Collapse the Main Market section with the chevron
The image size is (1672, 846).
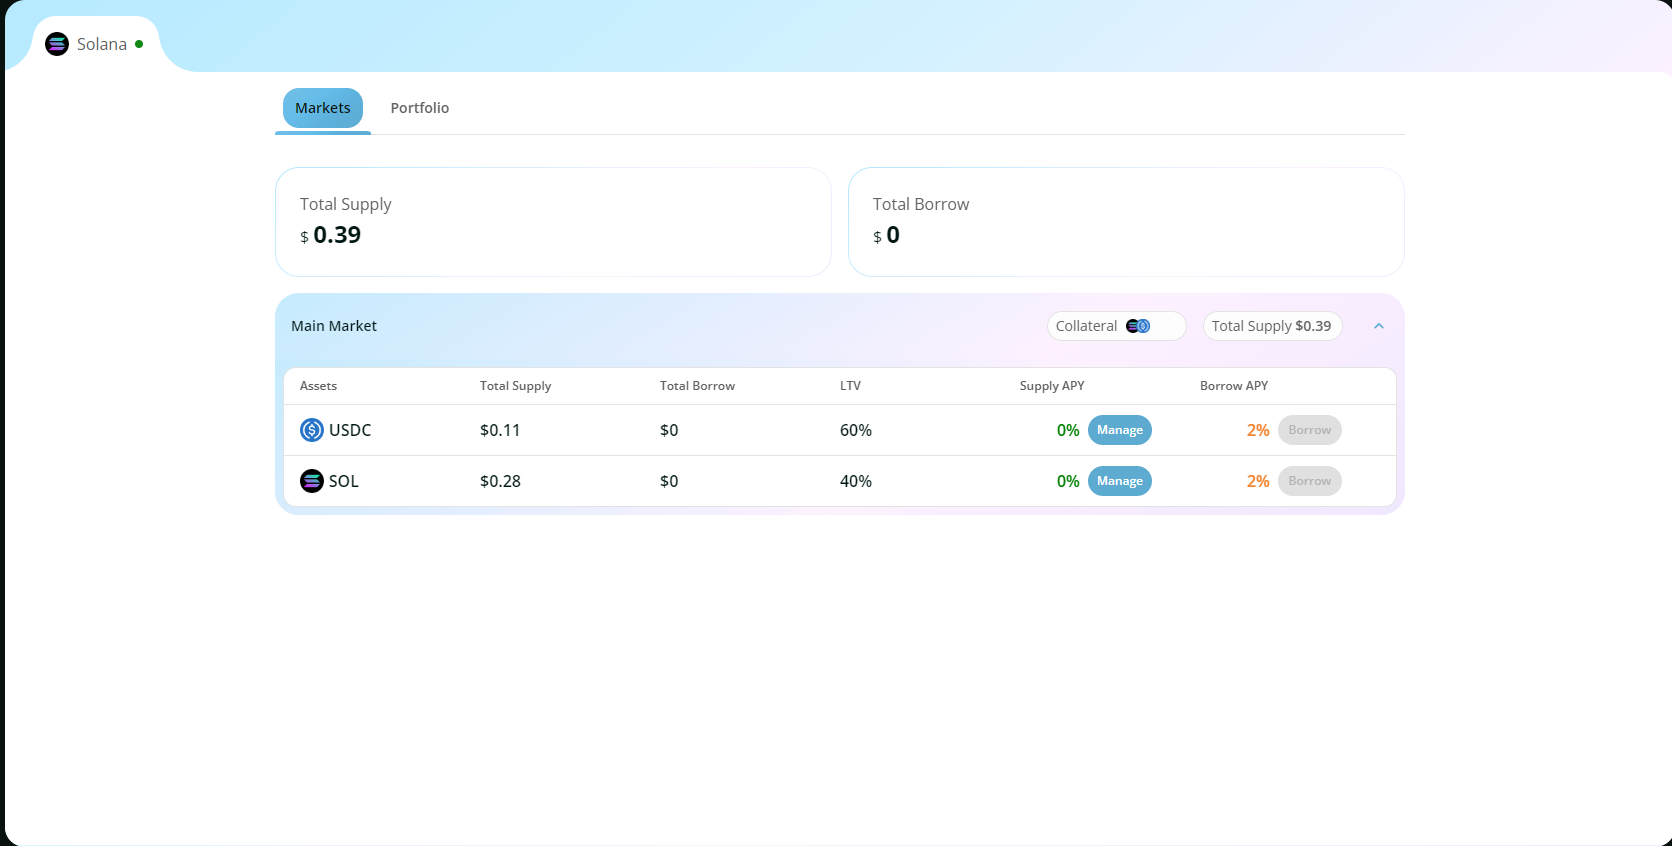1379,326
